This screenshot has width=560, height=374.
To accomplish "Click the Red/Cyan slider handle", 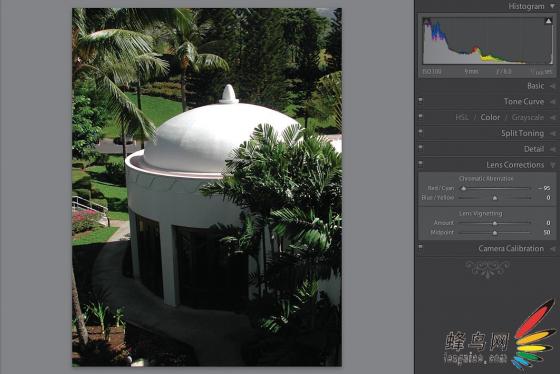I will click(464, 188).
